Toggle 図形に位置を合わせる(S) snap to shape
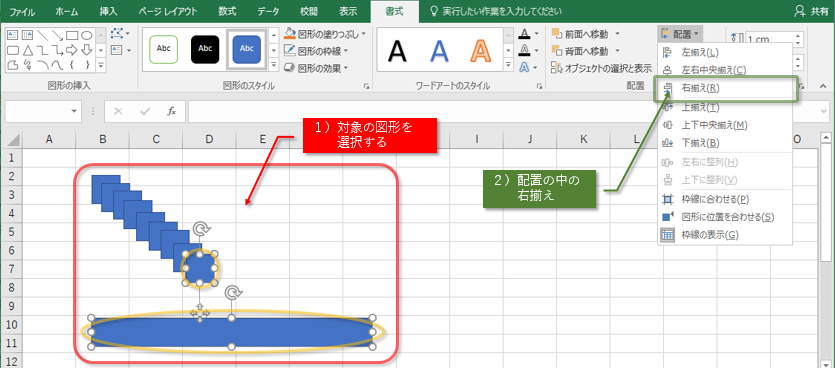The width and height of the screenshot is (835, 368). click(725, 217)
